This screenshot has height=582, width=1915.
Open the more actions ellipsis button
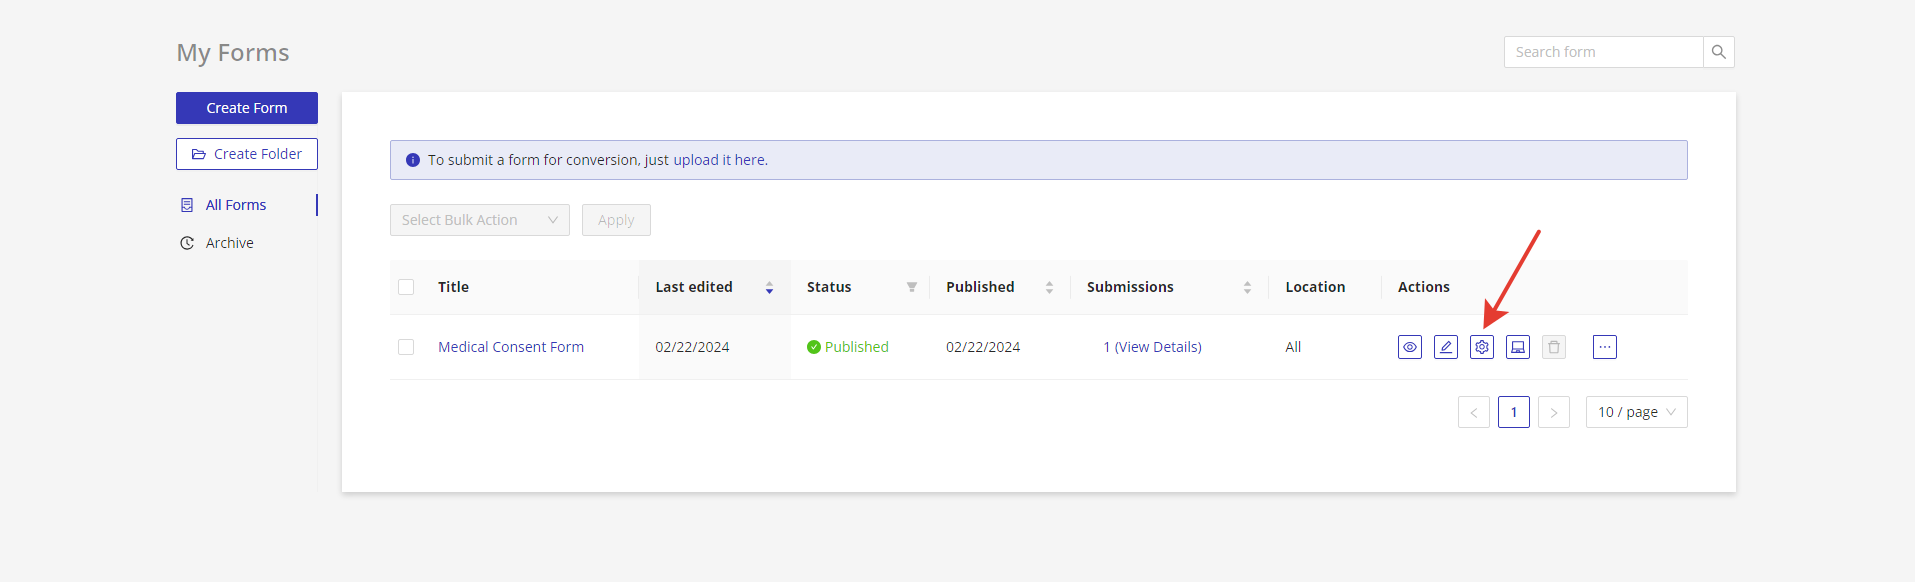(x=1604, y=347)
